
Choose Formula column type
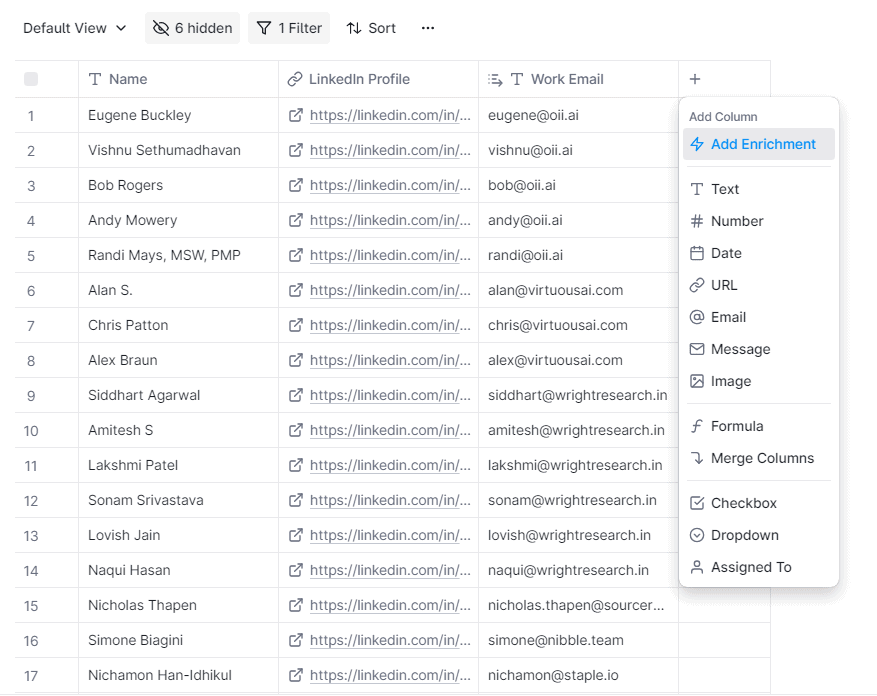click(x=736, y=426)
